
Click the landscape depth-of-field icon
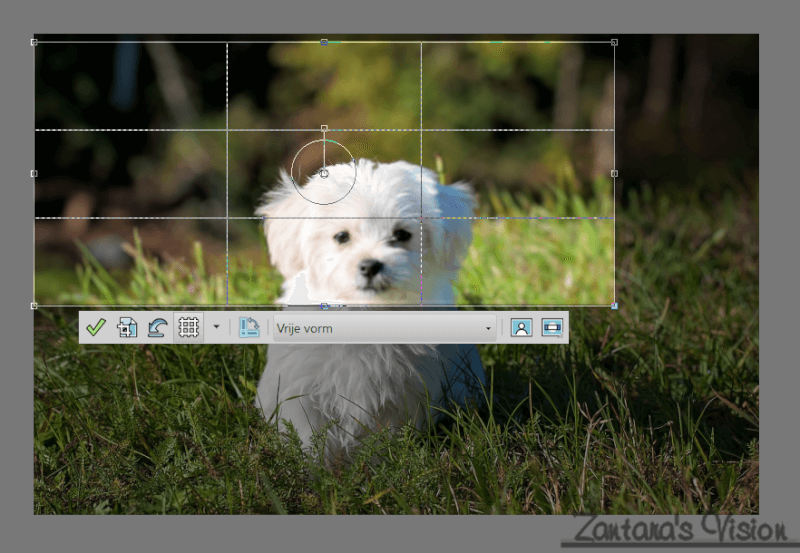[552, 328]
